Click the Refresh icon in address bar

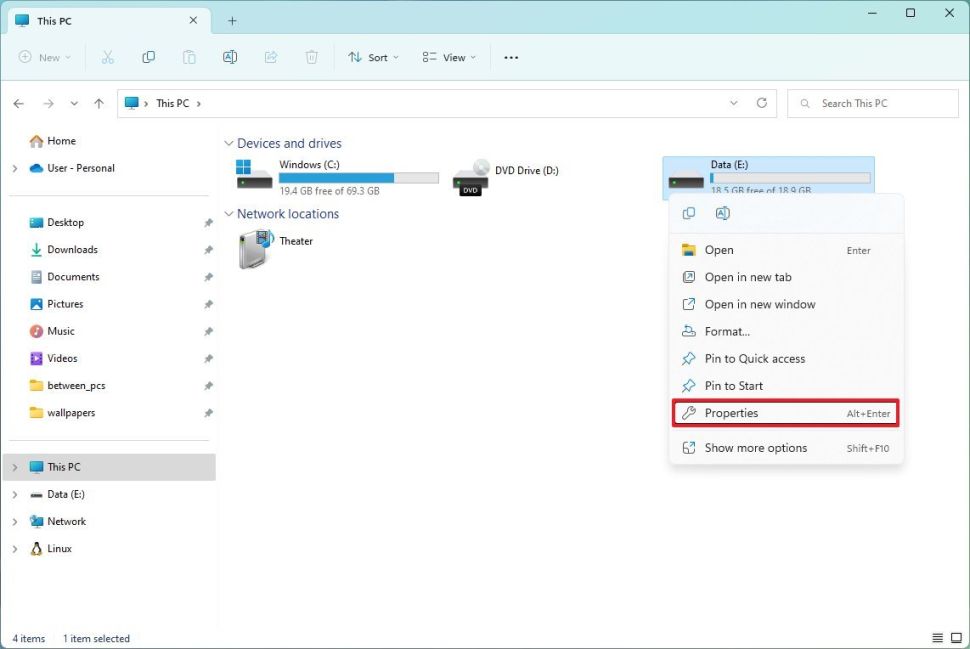[x=762, y=103]
